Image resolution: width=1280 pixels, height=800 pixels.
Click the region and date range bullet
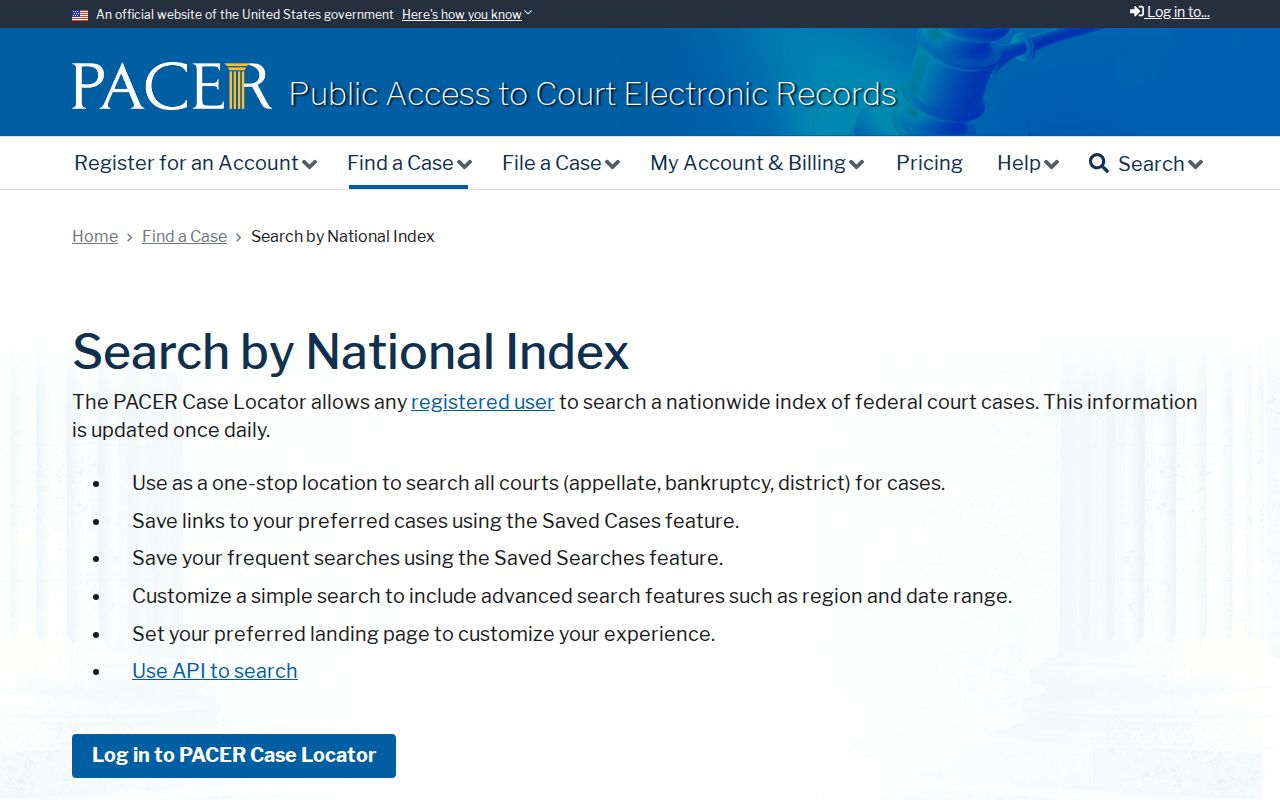coord(572,596)
